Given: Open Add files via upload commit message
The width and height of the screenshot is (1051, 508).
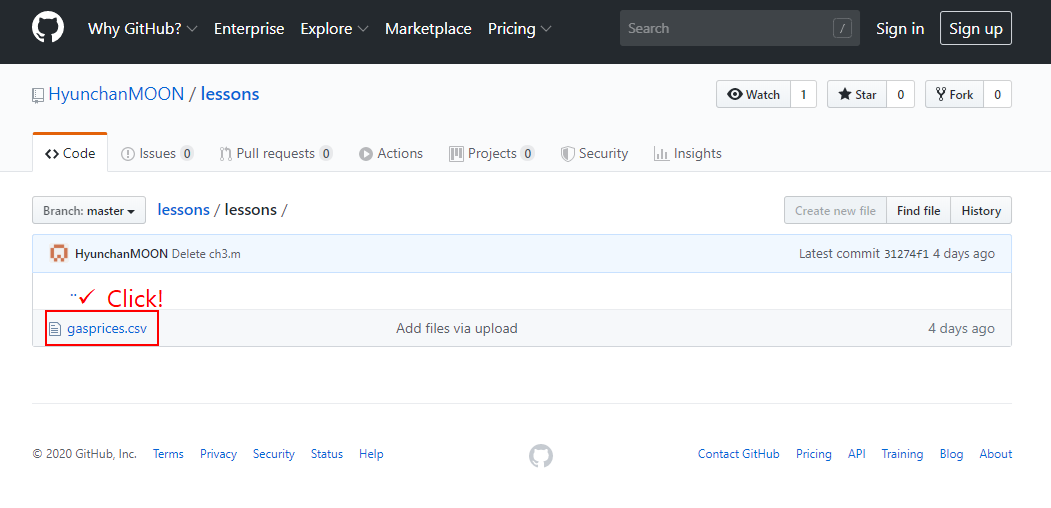Looking at the screenshot, I should coord(456,328).
